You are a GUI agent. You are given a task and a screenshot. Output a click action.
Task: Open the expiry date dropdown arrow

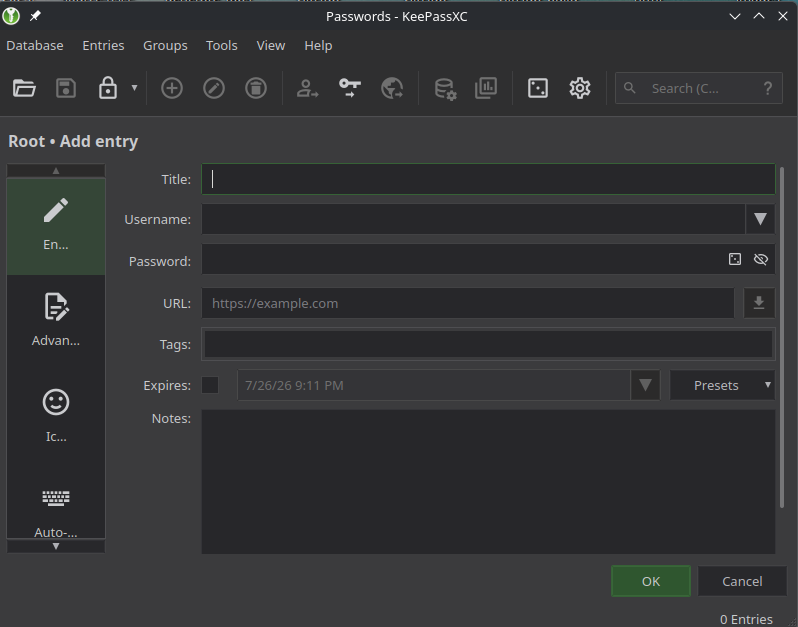pyautogui.click(x=645, y=385)
